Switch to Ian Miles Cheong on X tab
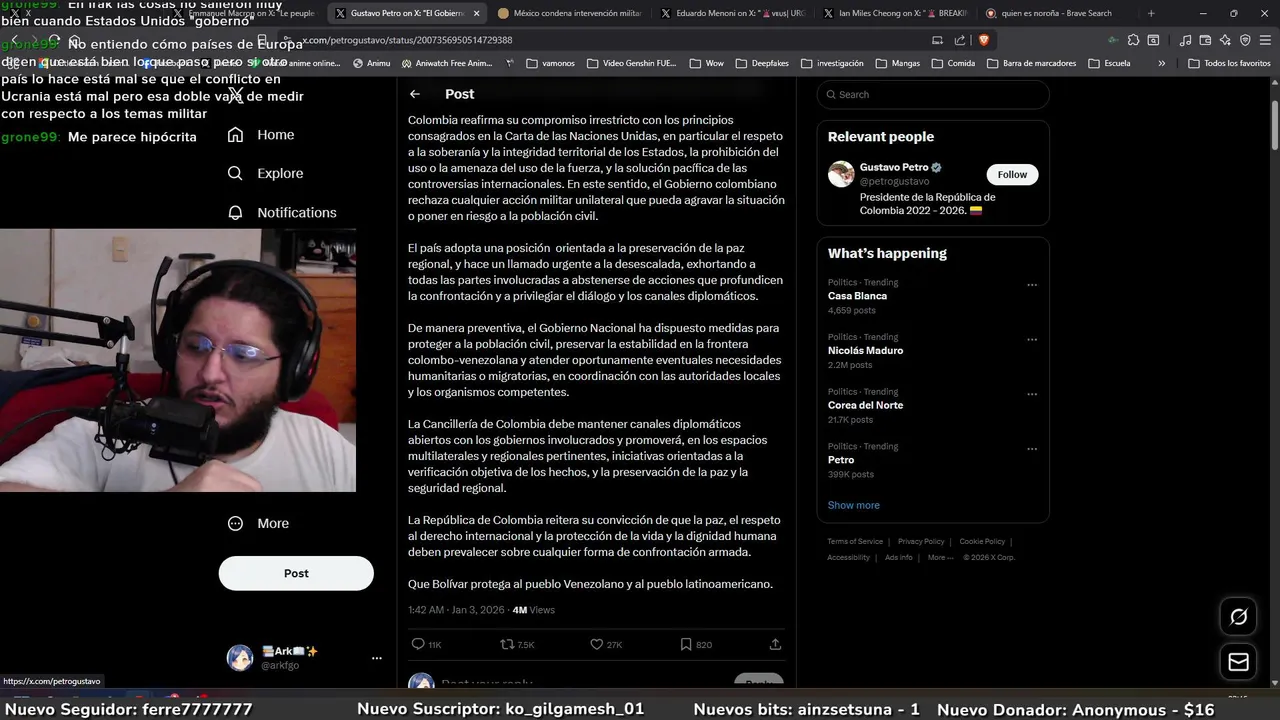Screen dimensions: 1280x720 click(895, 13)
